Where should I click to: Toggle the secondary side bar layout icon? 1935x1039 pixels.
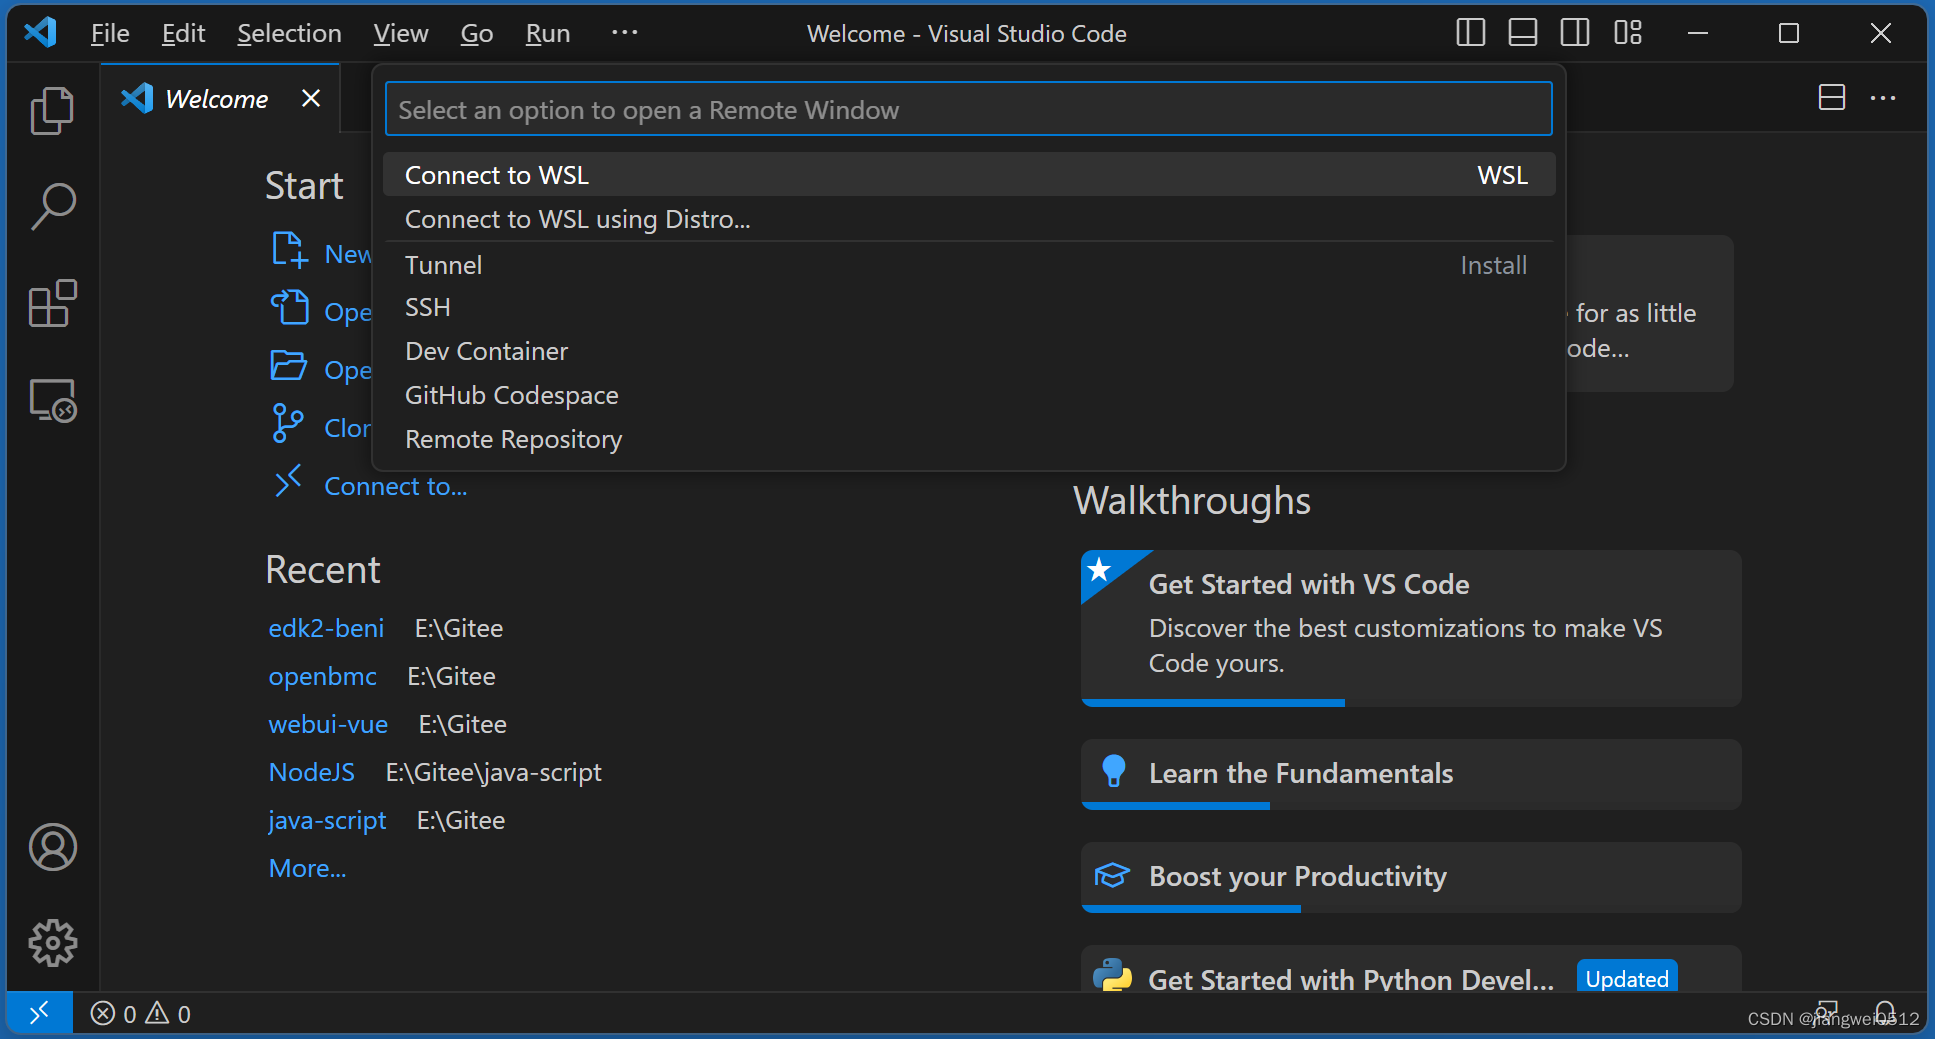[1575, 33]
